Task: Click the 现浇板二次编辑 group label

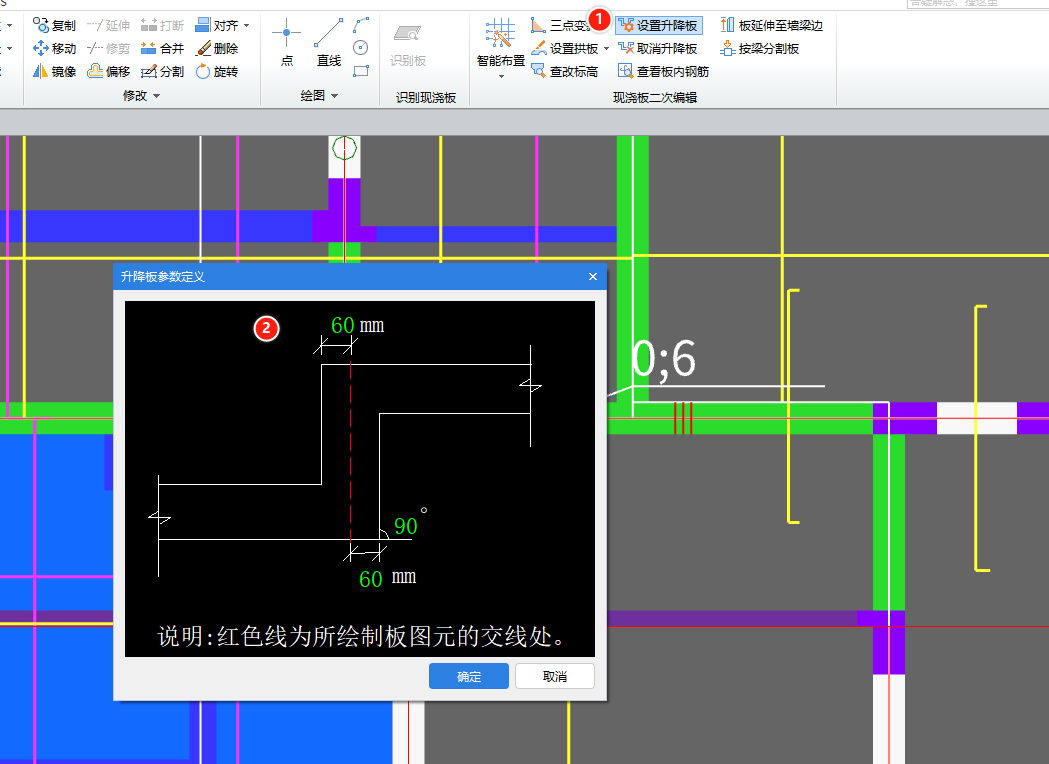Action: [x=655, y=98]
